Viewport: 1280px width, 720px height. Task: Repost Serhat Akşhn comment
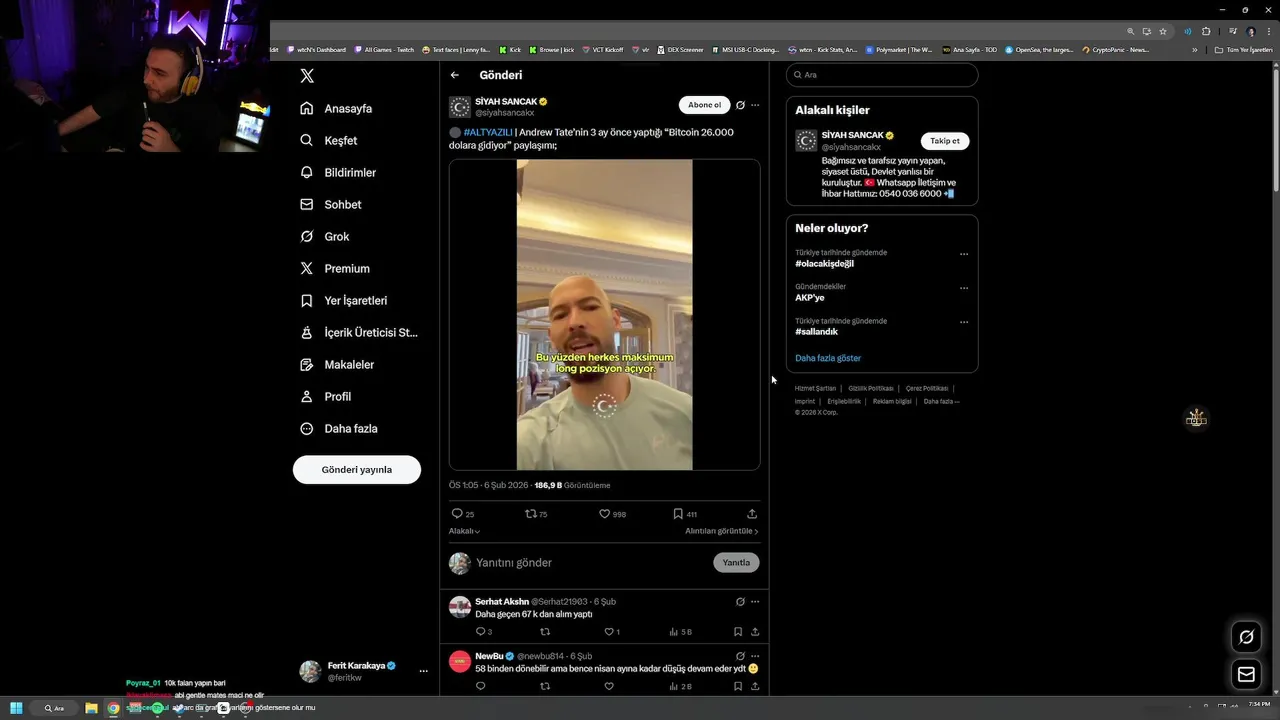tap(545, 632)
